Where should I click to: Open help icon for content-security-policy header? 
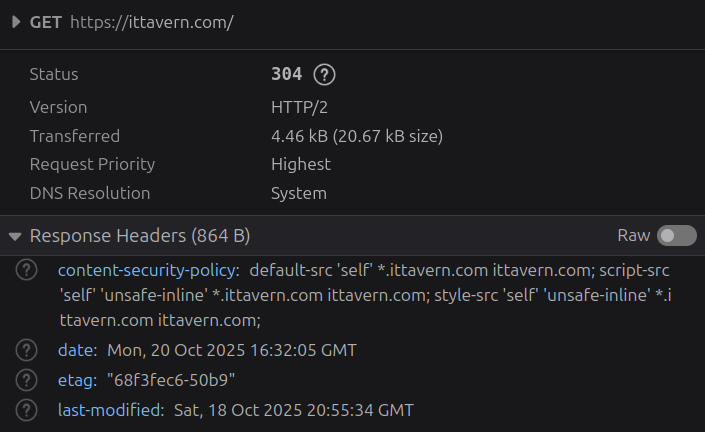[x=28, y=270]
